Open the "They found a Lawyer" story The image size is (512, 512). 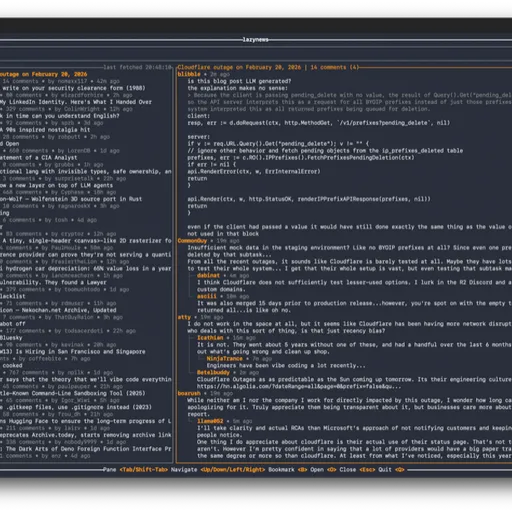[x=53, y=283]
